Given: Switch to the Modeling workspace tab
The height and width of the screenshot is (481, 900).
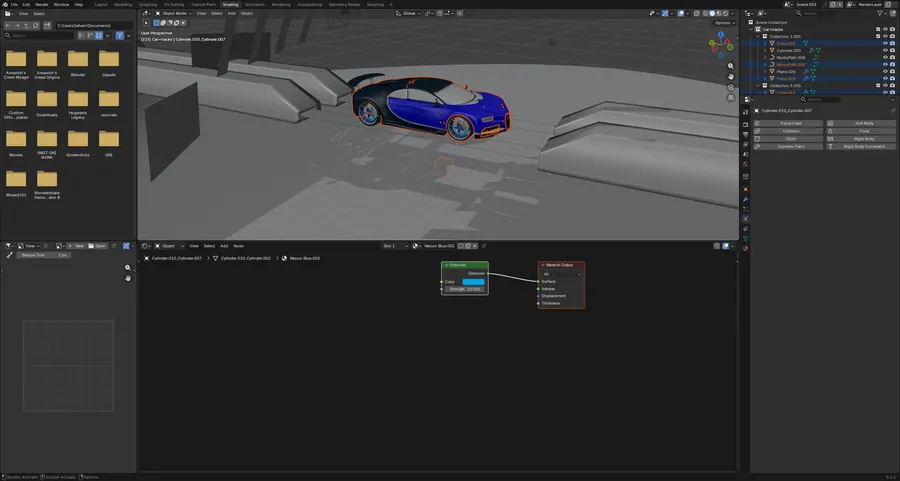Looking at the screenshot, I should (x=123, y=5).
